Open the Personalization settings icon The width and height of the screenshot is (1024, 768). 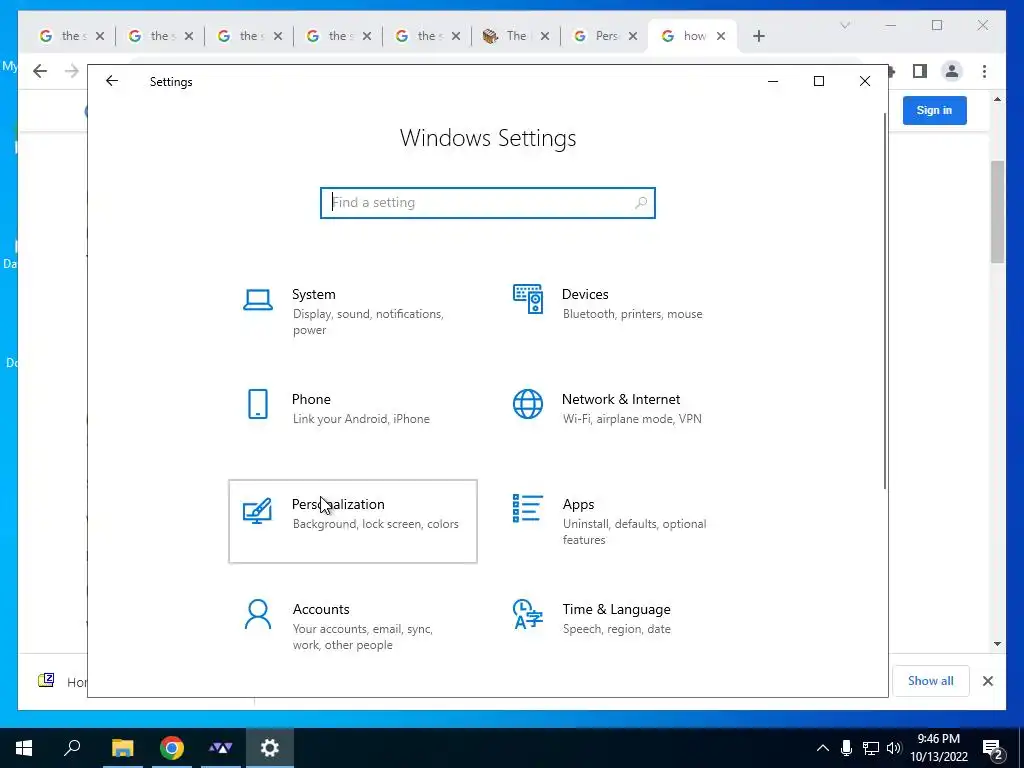(257, 510)
